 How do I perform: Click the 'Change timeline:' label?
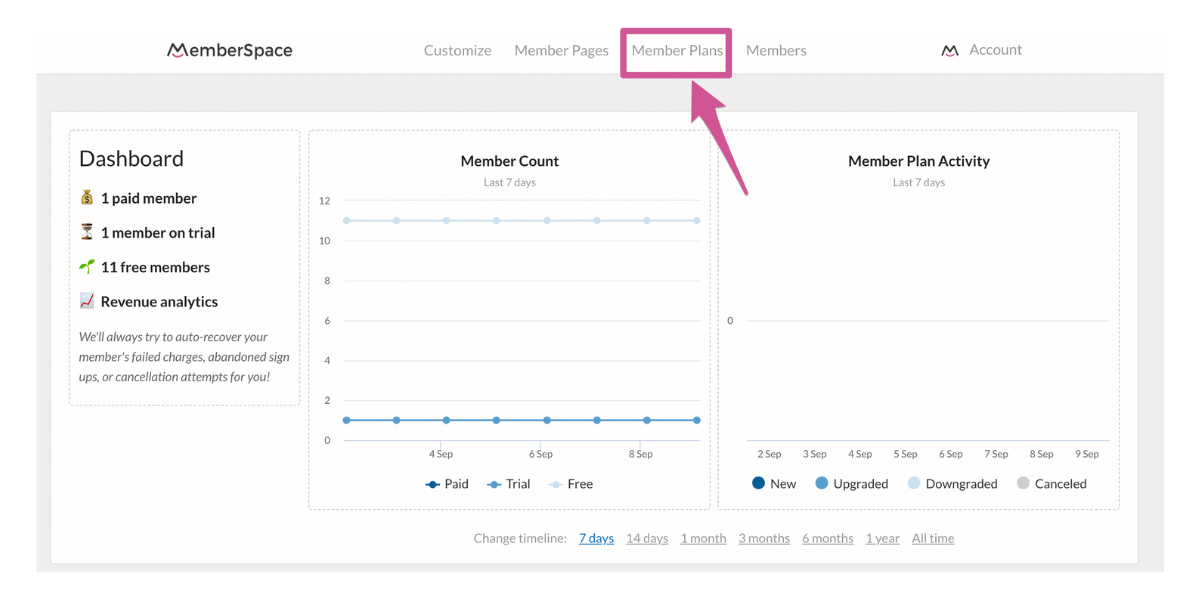(520, 538)
